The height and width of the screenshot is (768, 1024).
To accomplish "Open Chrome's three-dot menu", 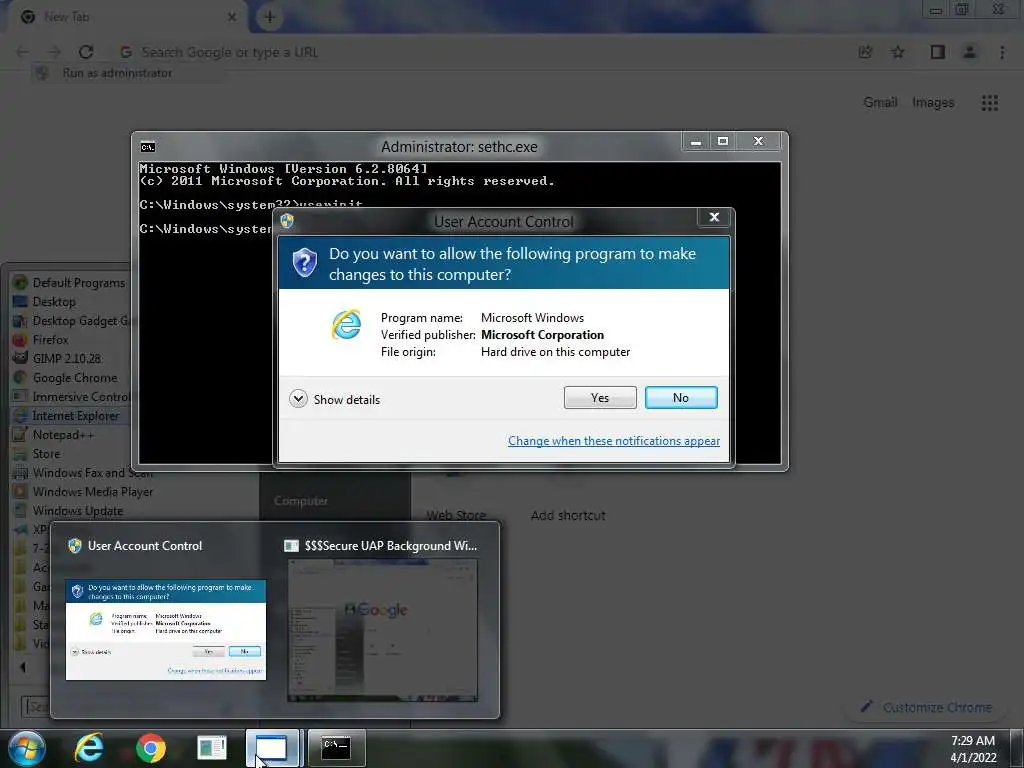I will 1002,52.
